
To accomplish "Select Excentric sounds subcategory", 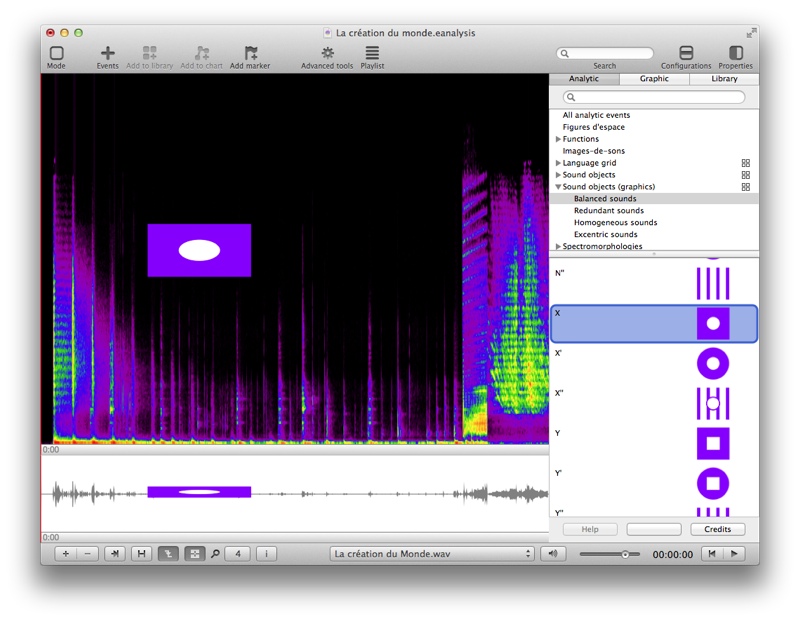I will click(654, 235).
